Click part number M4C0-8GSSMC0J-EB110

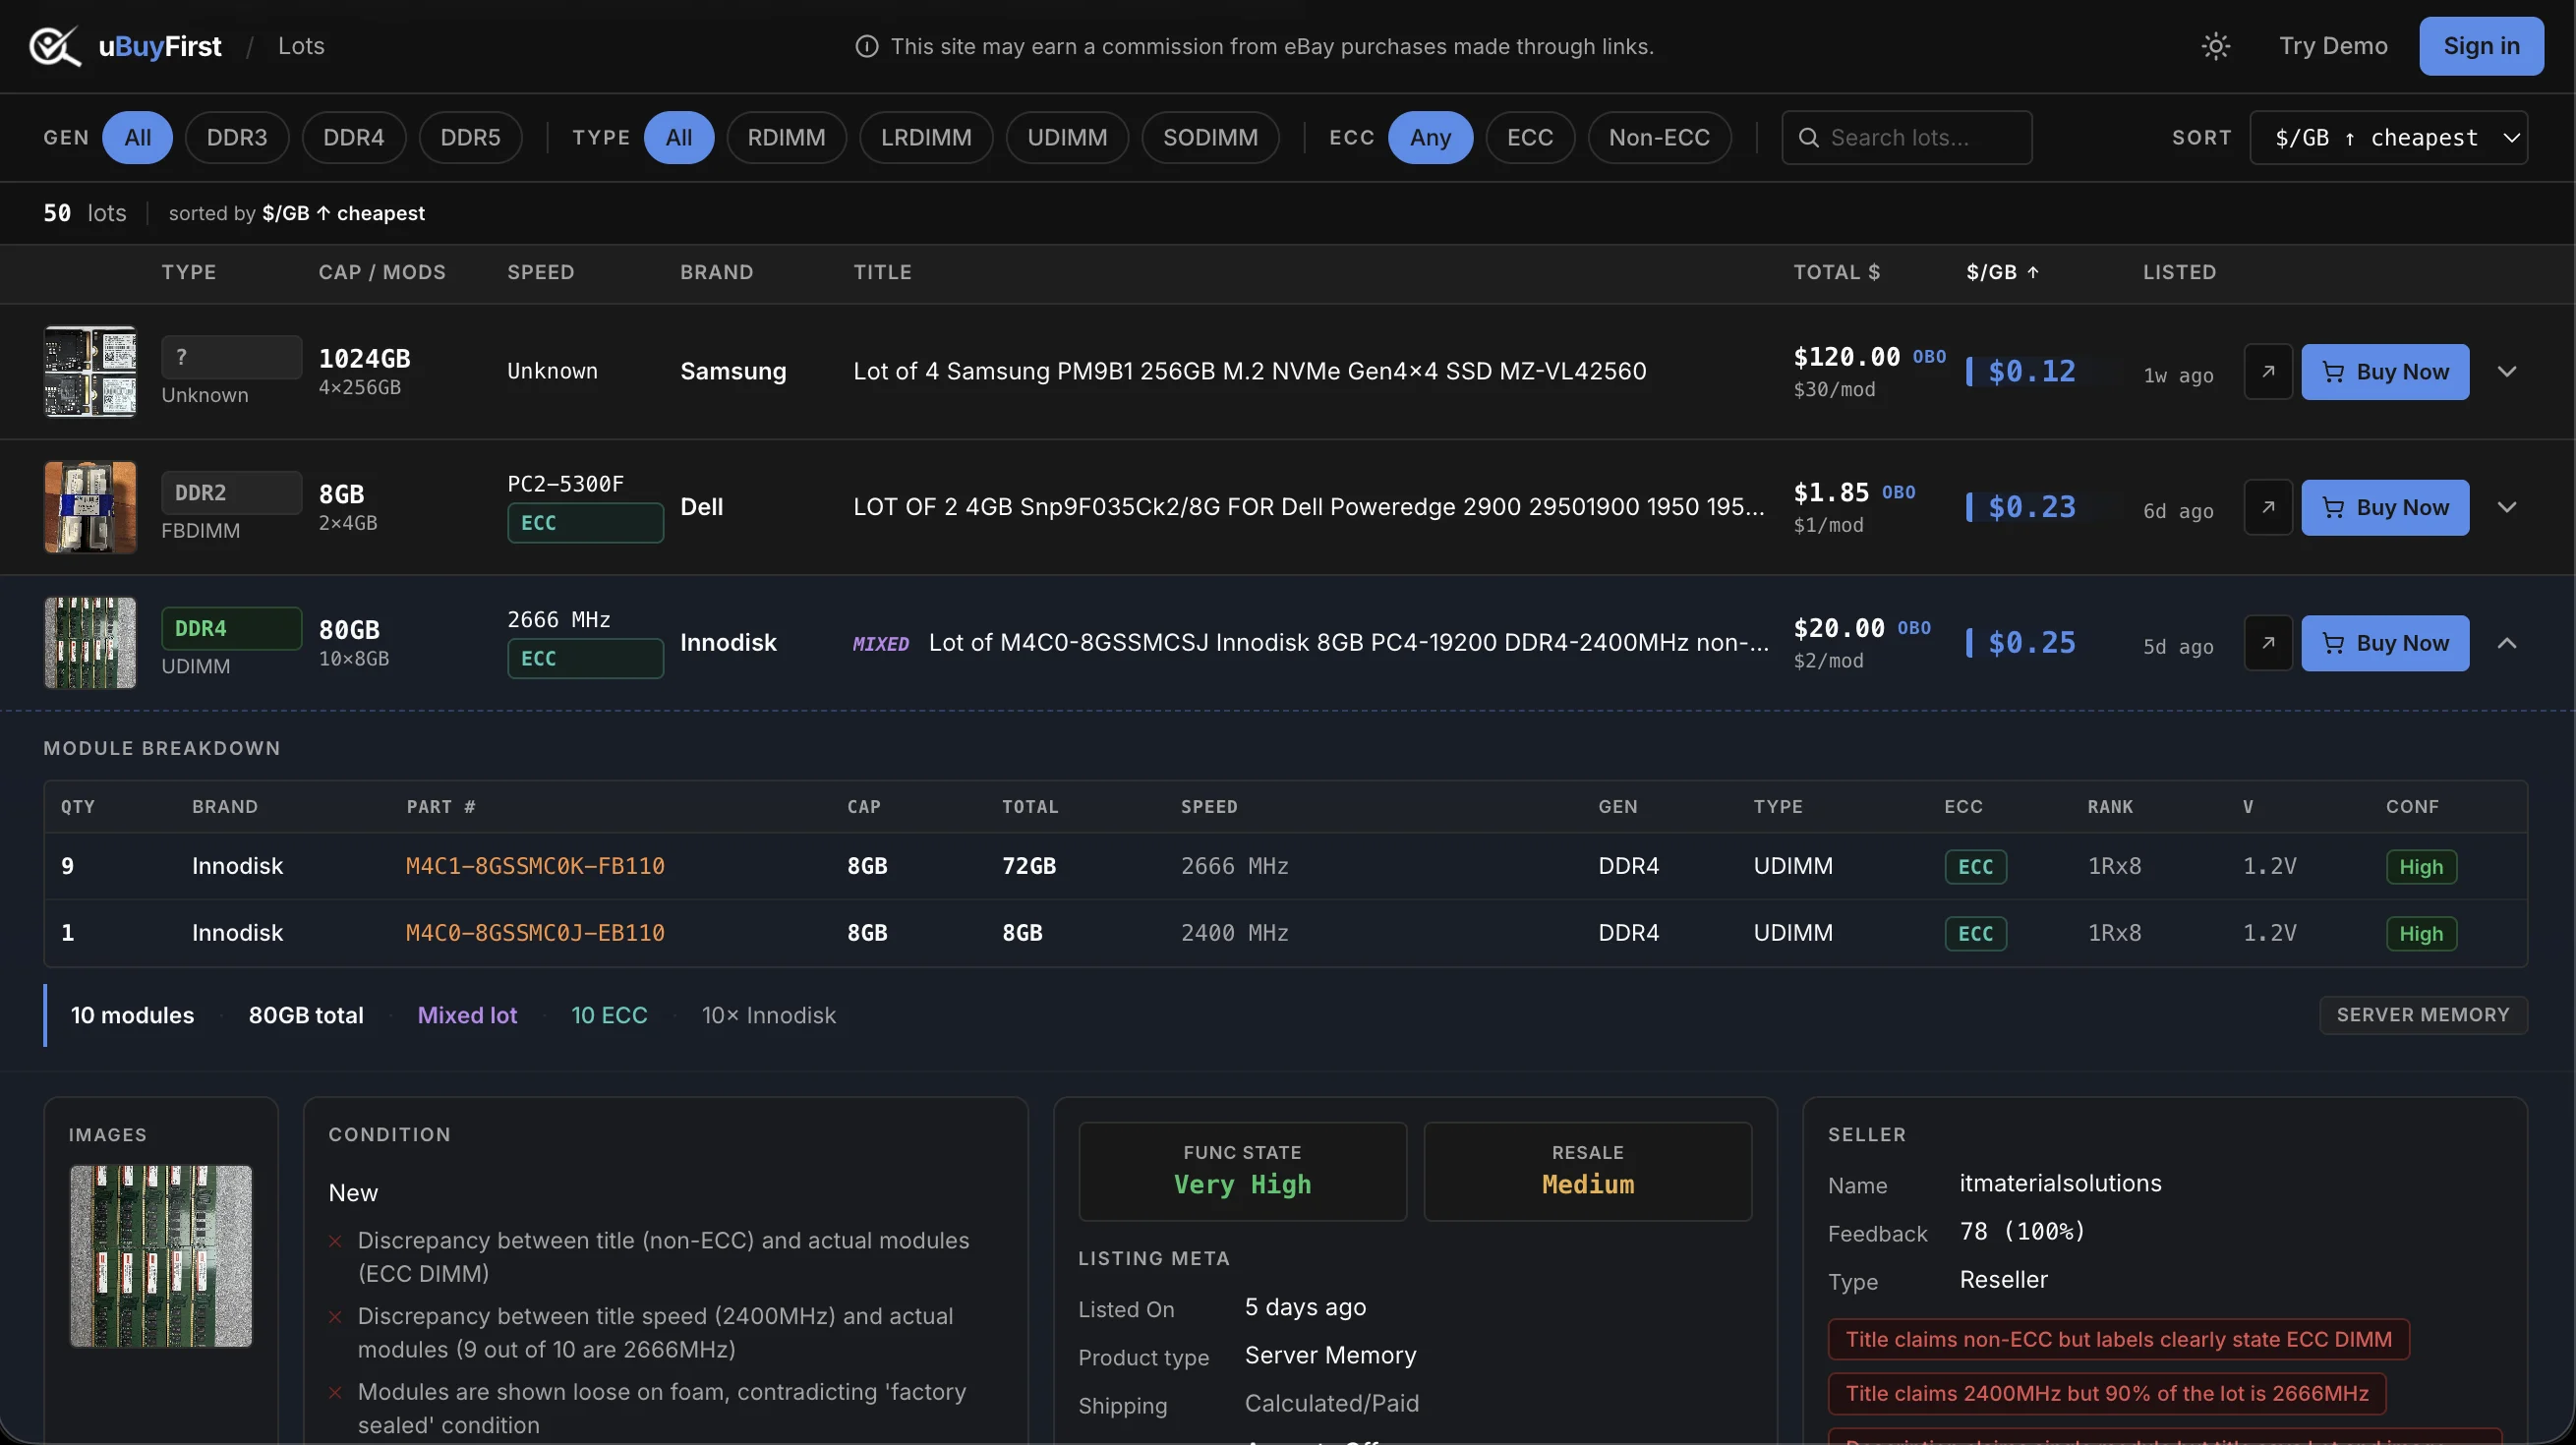pyautogui.click(x=535, y=933)
